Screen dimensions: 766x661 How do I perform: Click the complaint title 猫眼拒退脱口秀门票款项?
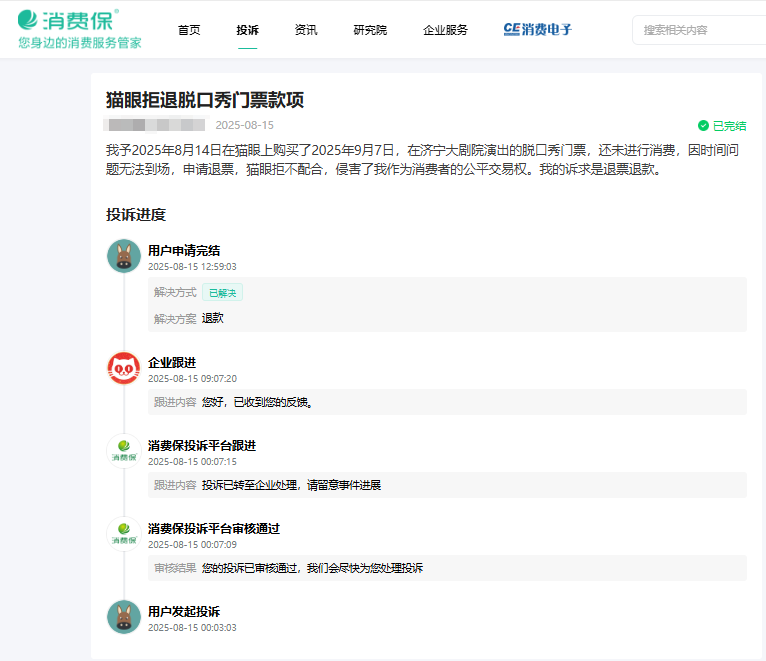click(205, 100)
